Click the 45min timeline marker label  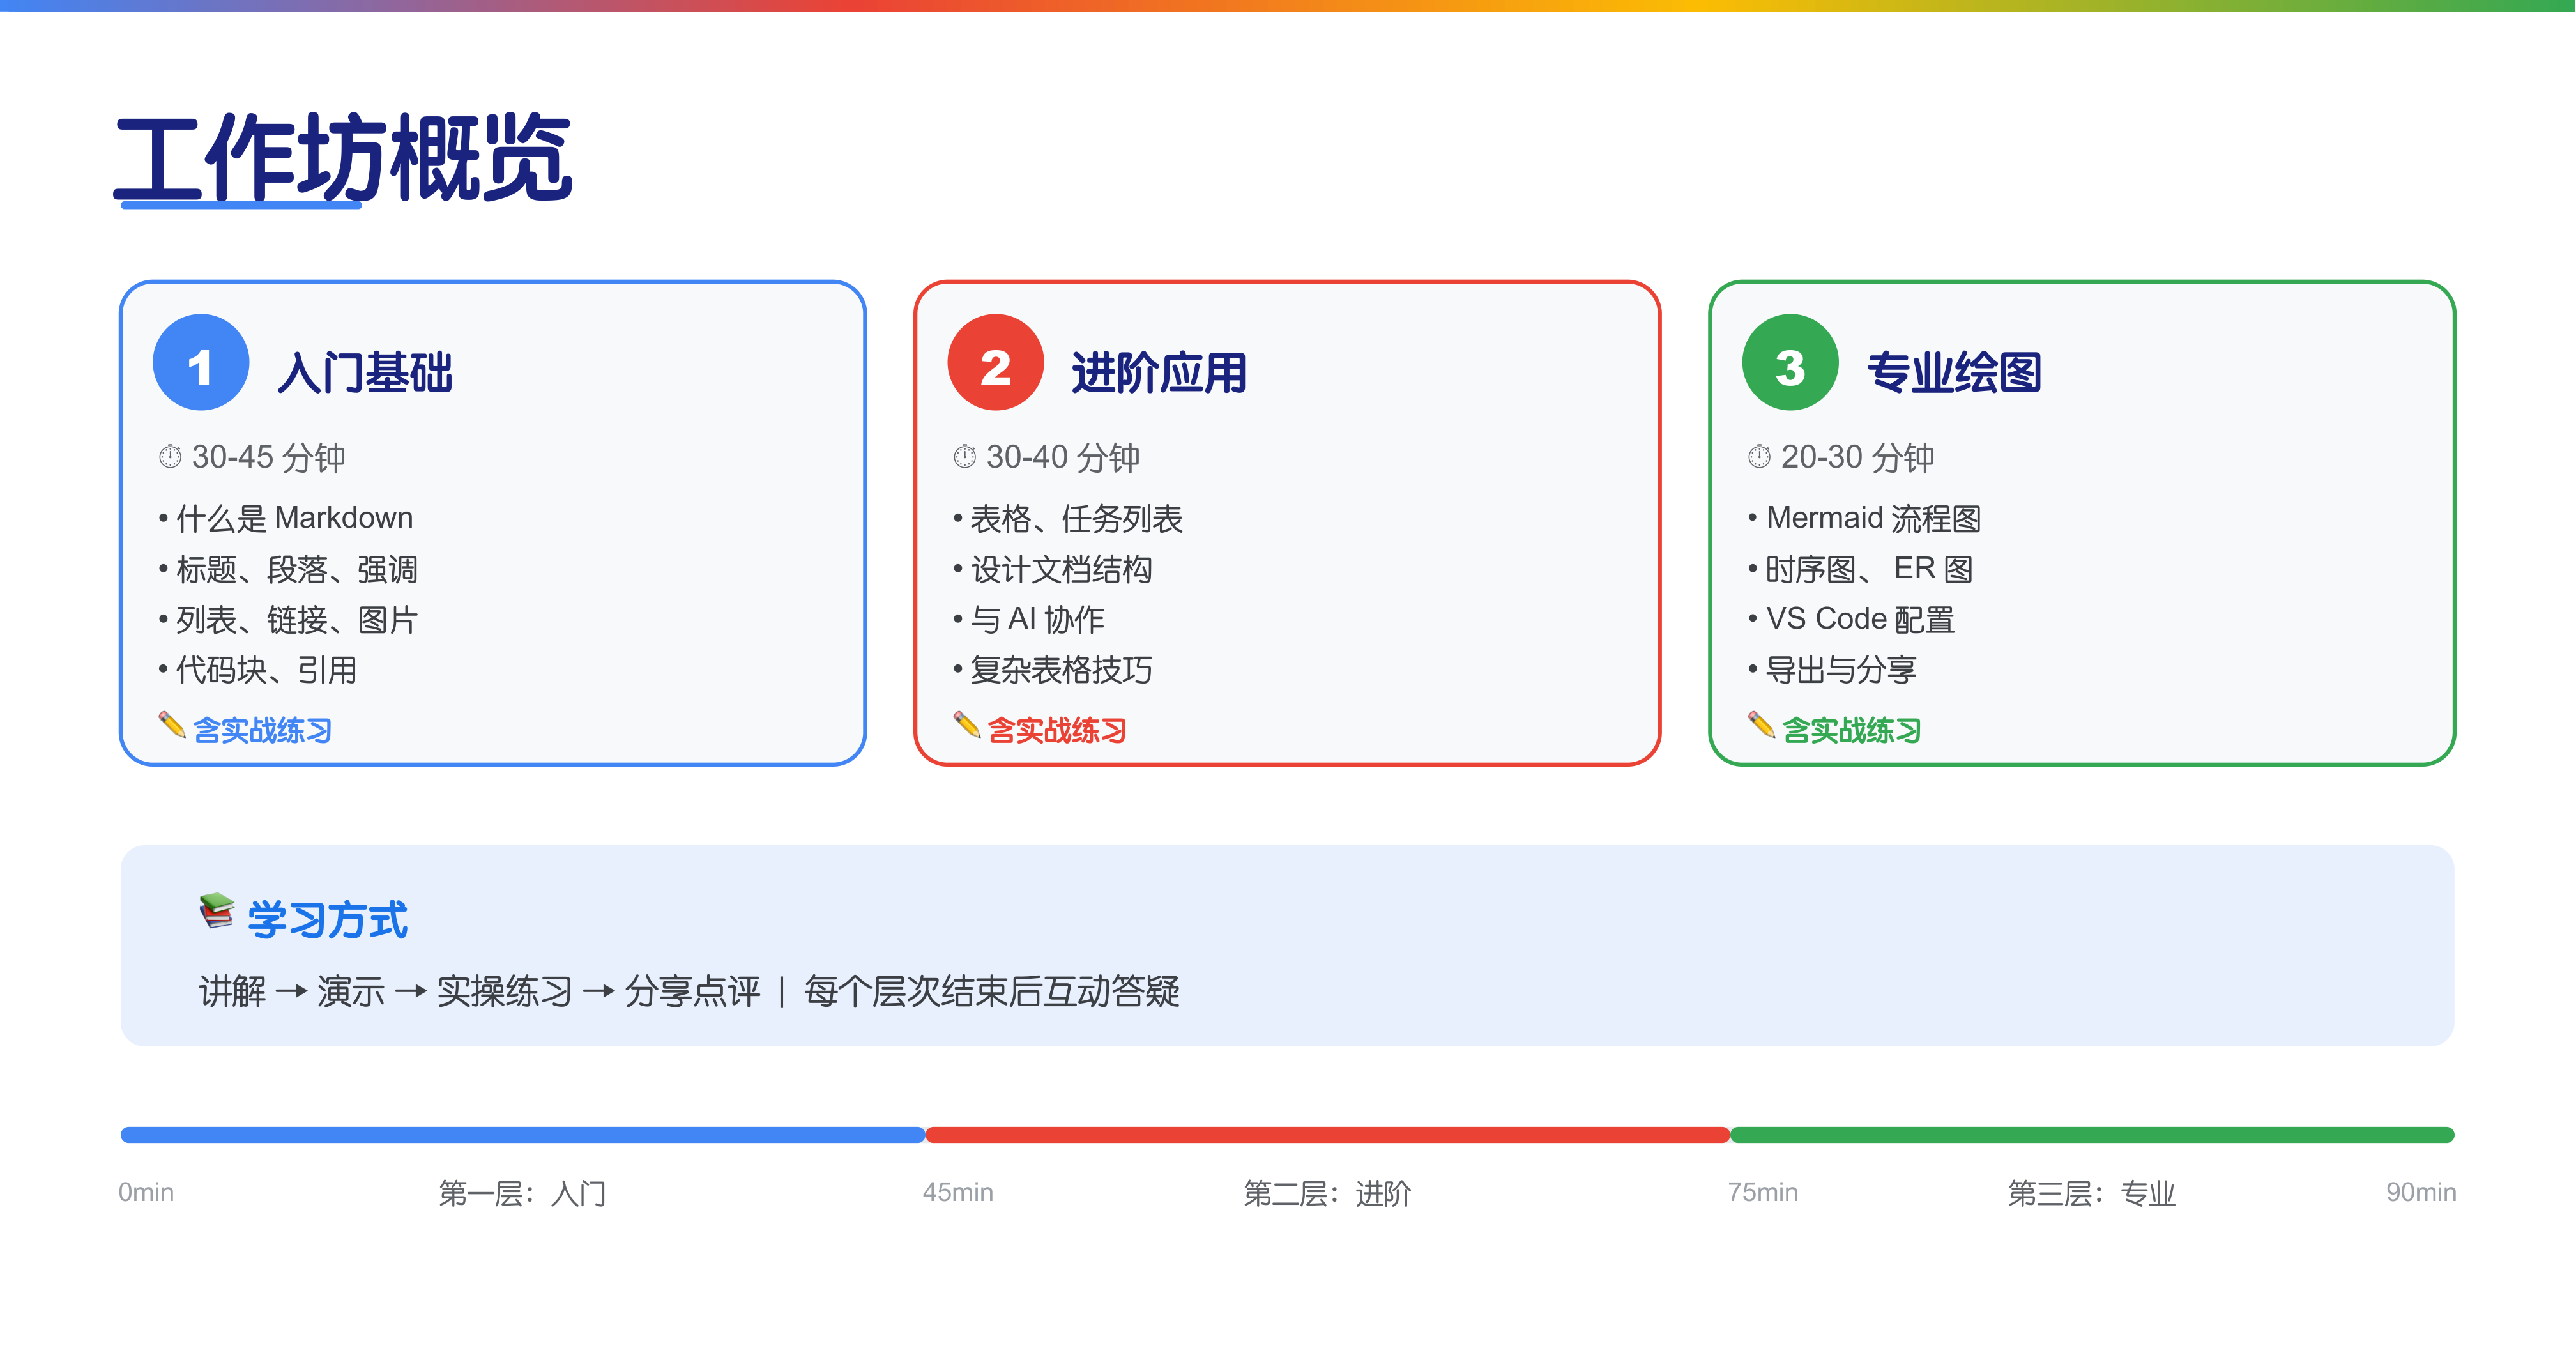(958, 1192)
